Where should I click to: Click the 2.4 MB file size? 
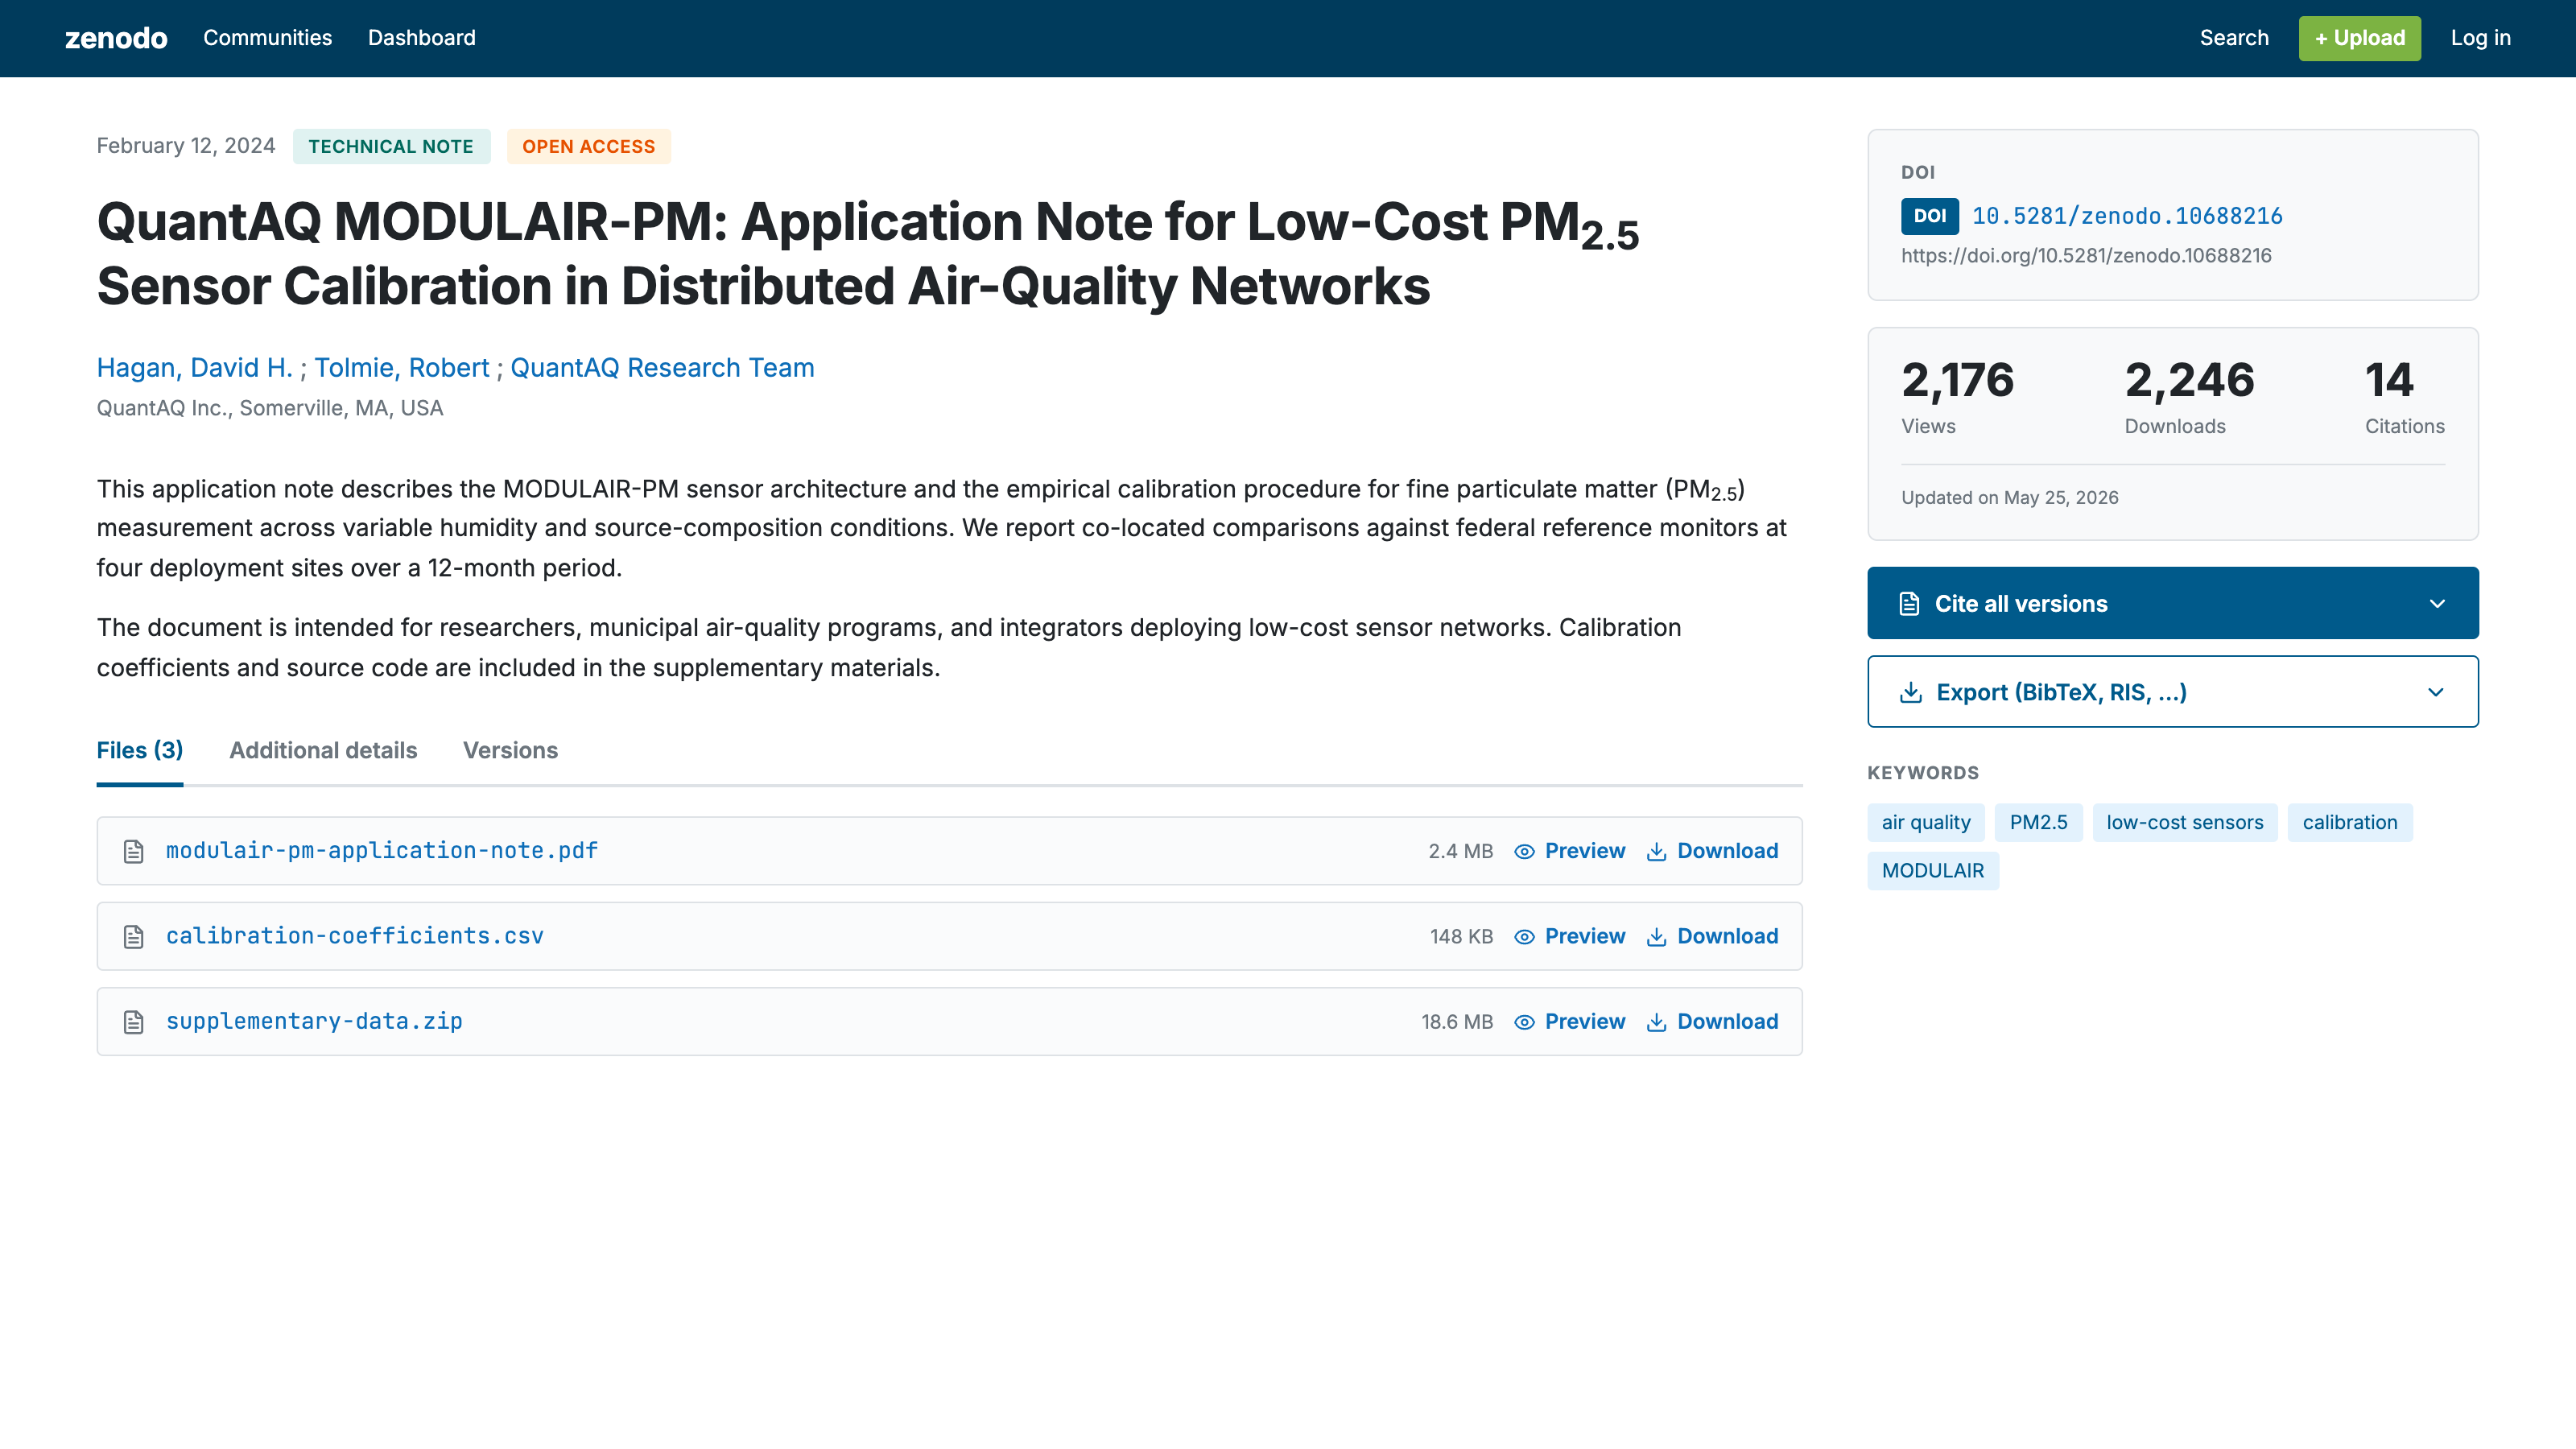1460,851
